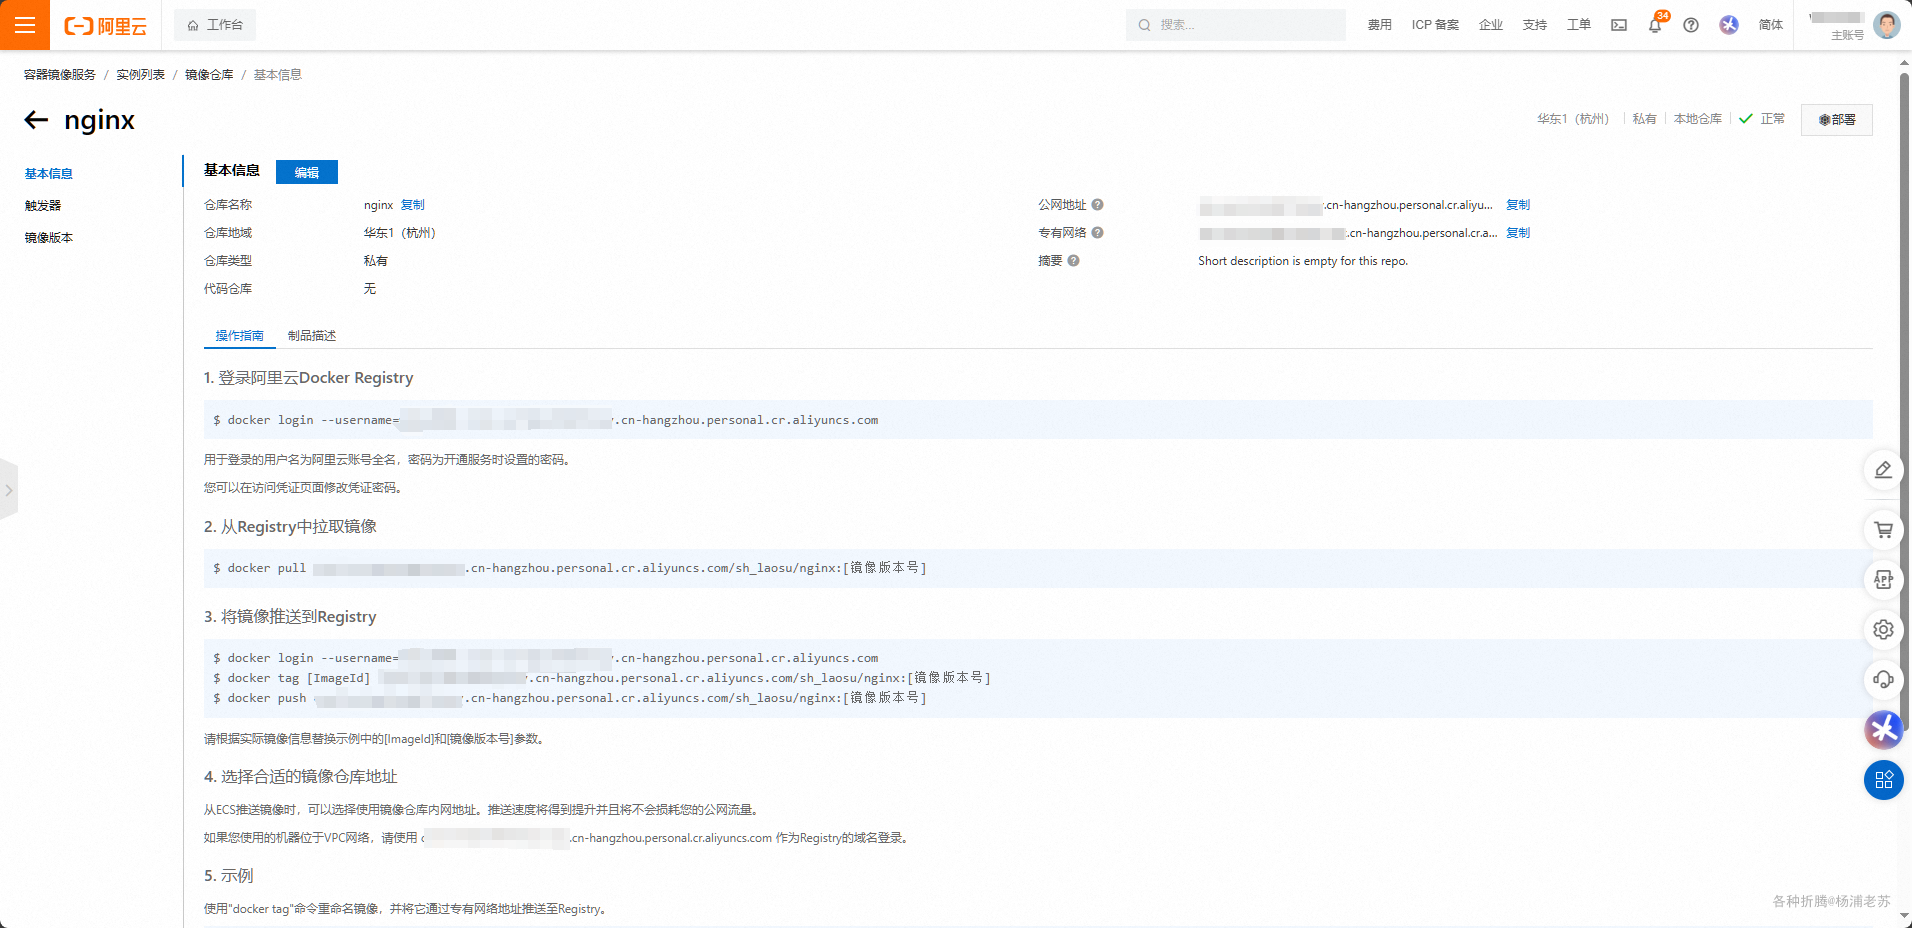Go to 容器镜像服务 breadcrumb
1912x928 pixels.
pos(60,75)
